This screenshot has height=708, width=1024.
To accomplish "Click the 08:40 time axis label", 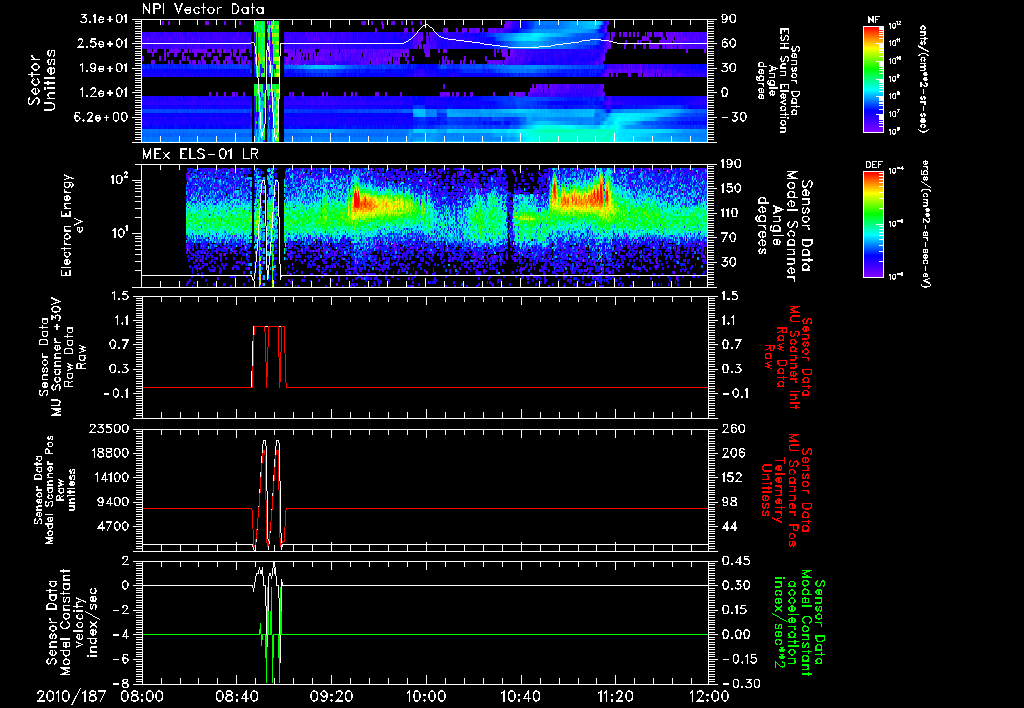I will pos(236,696).
